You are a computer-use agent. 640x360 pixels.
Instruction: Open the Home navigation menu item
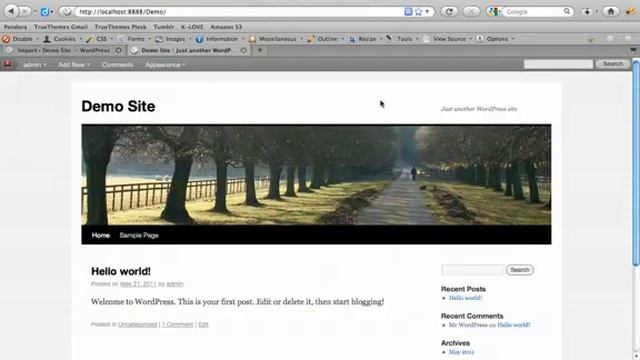(100, 235)
